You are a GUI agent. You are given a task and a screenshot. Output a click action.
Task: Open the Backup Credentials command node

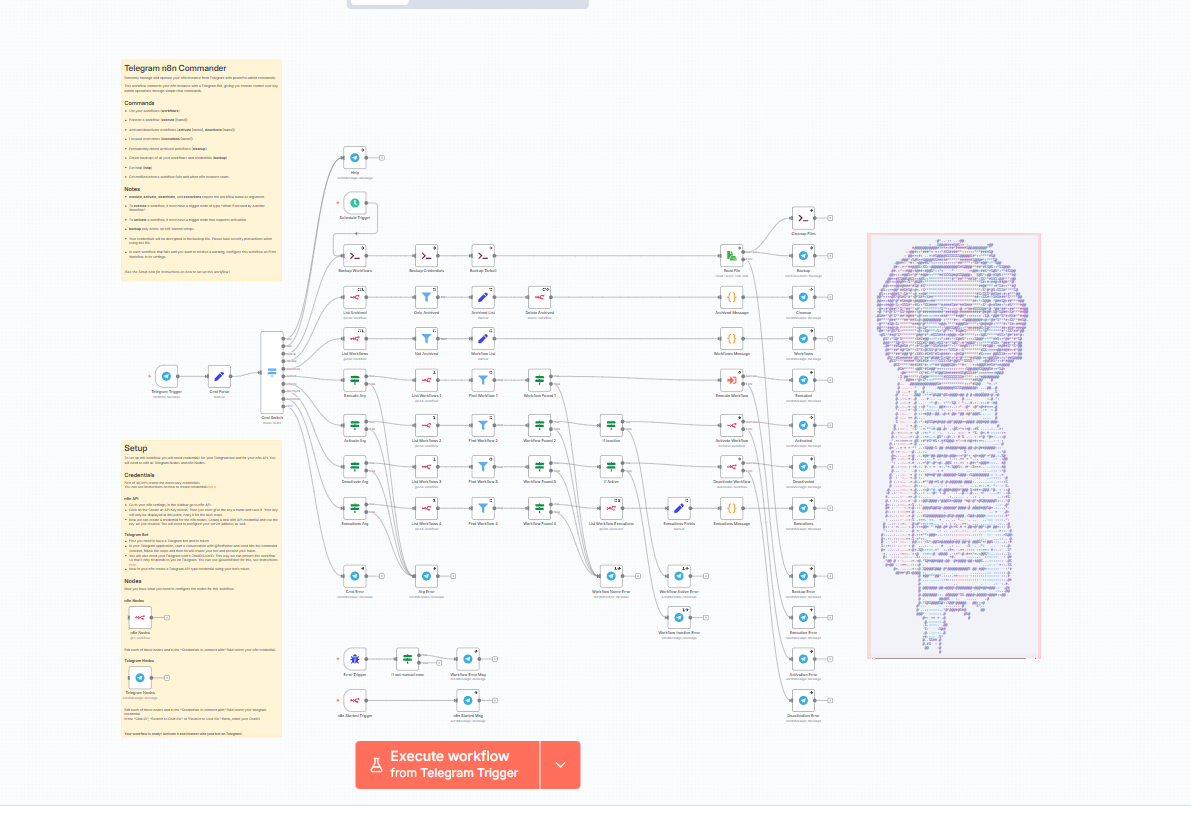click(426, 256)
